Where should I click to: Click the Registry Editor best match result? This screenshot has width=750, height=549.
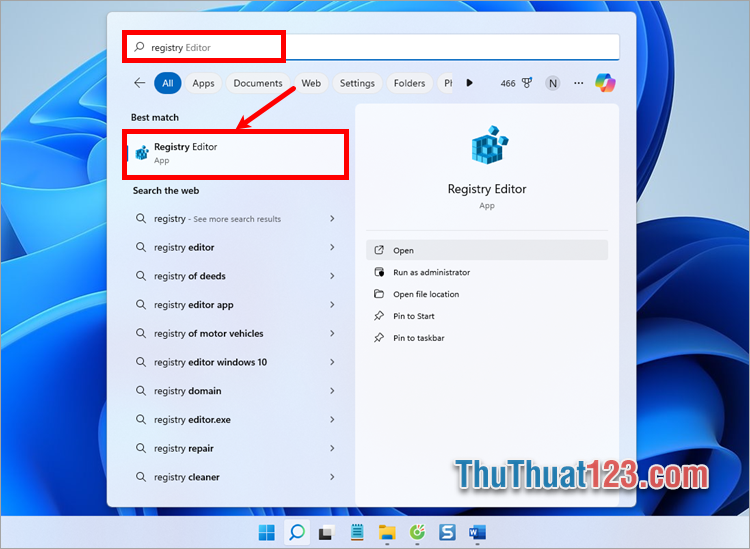(235, 154)
